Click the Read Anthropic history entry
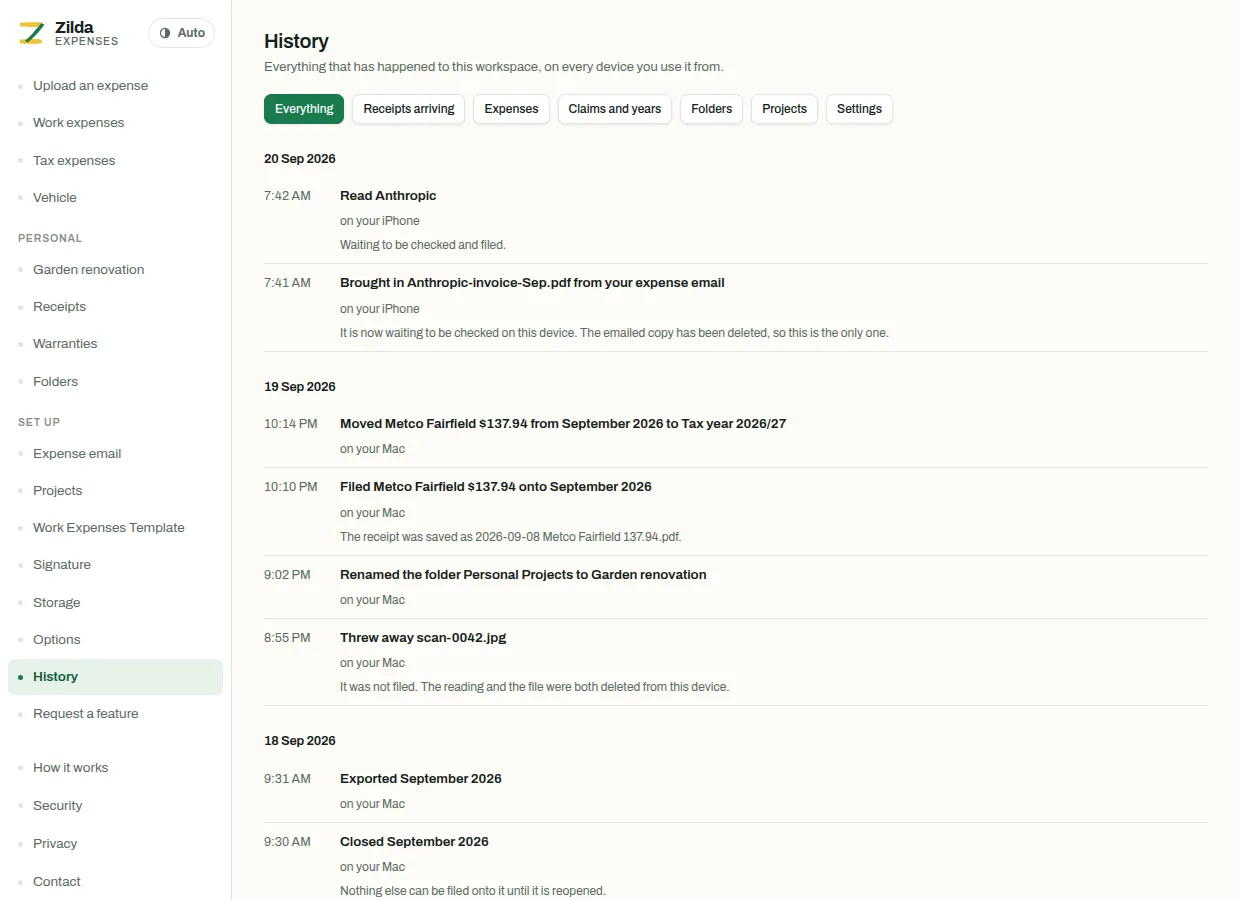Screen dimensions: 1240x900 click(388, 196)
